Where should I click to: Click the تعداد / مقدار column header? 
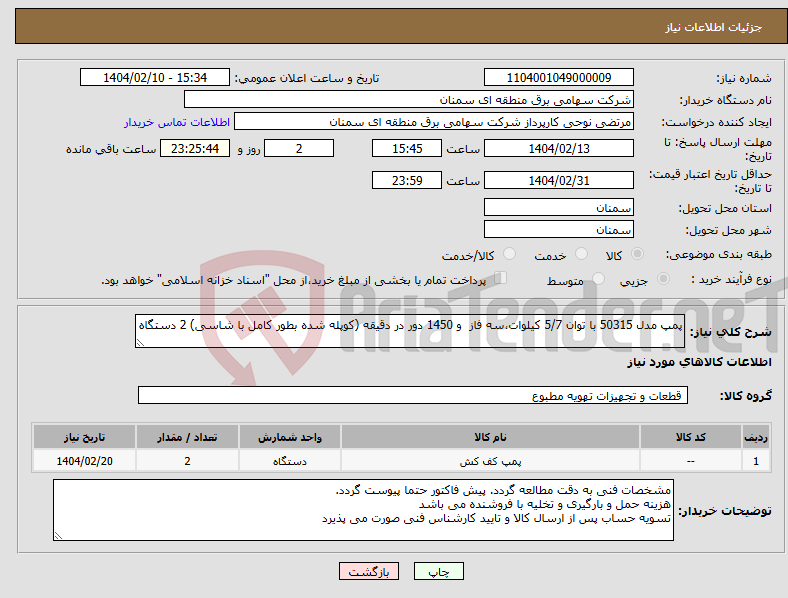(187, 437)
